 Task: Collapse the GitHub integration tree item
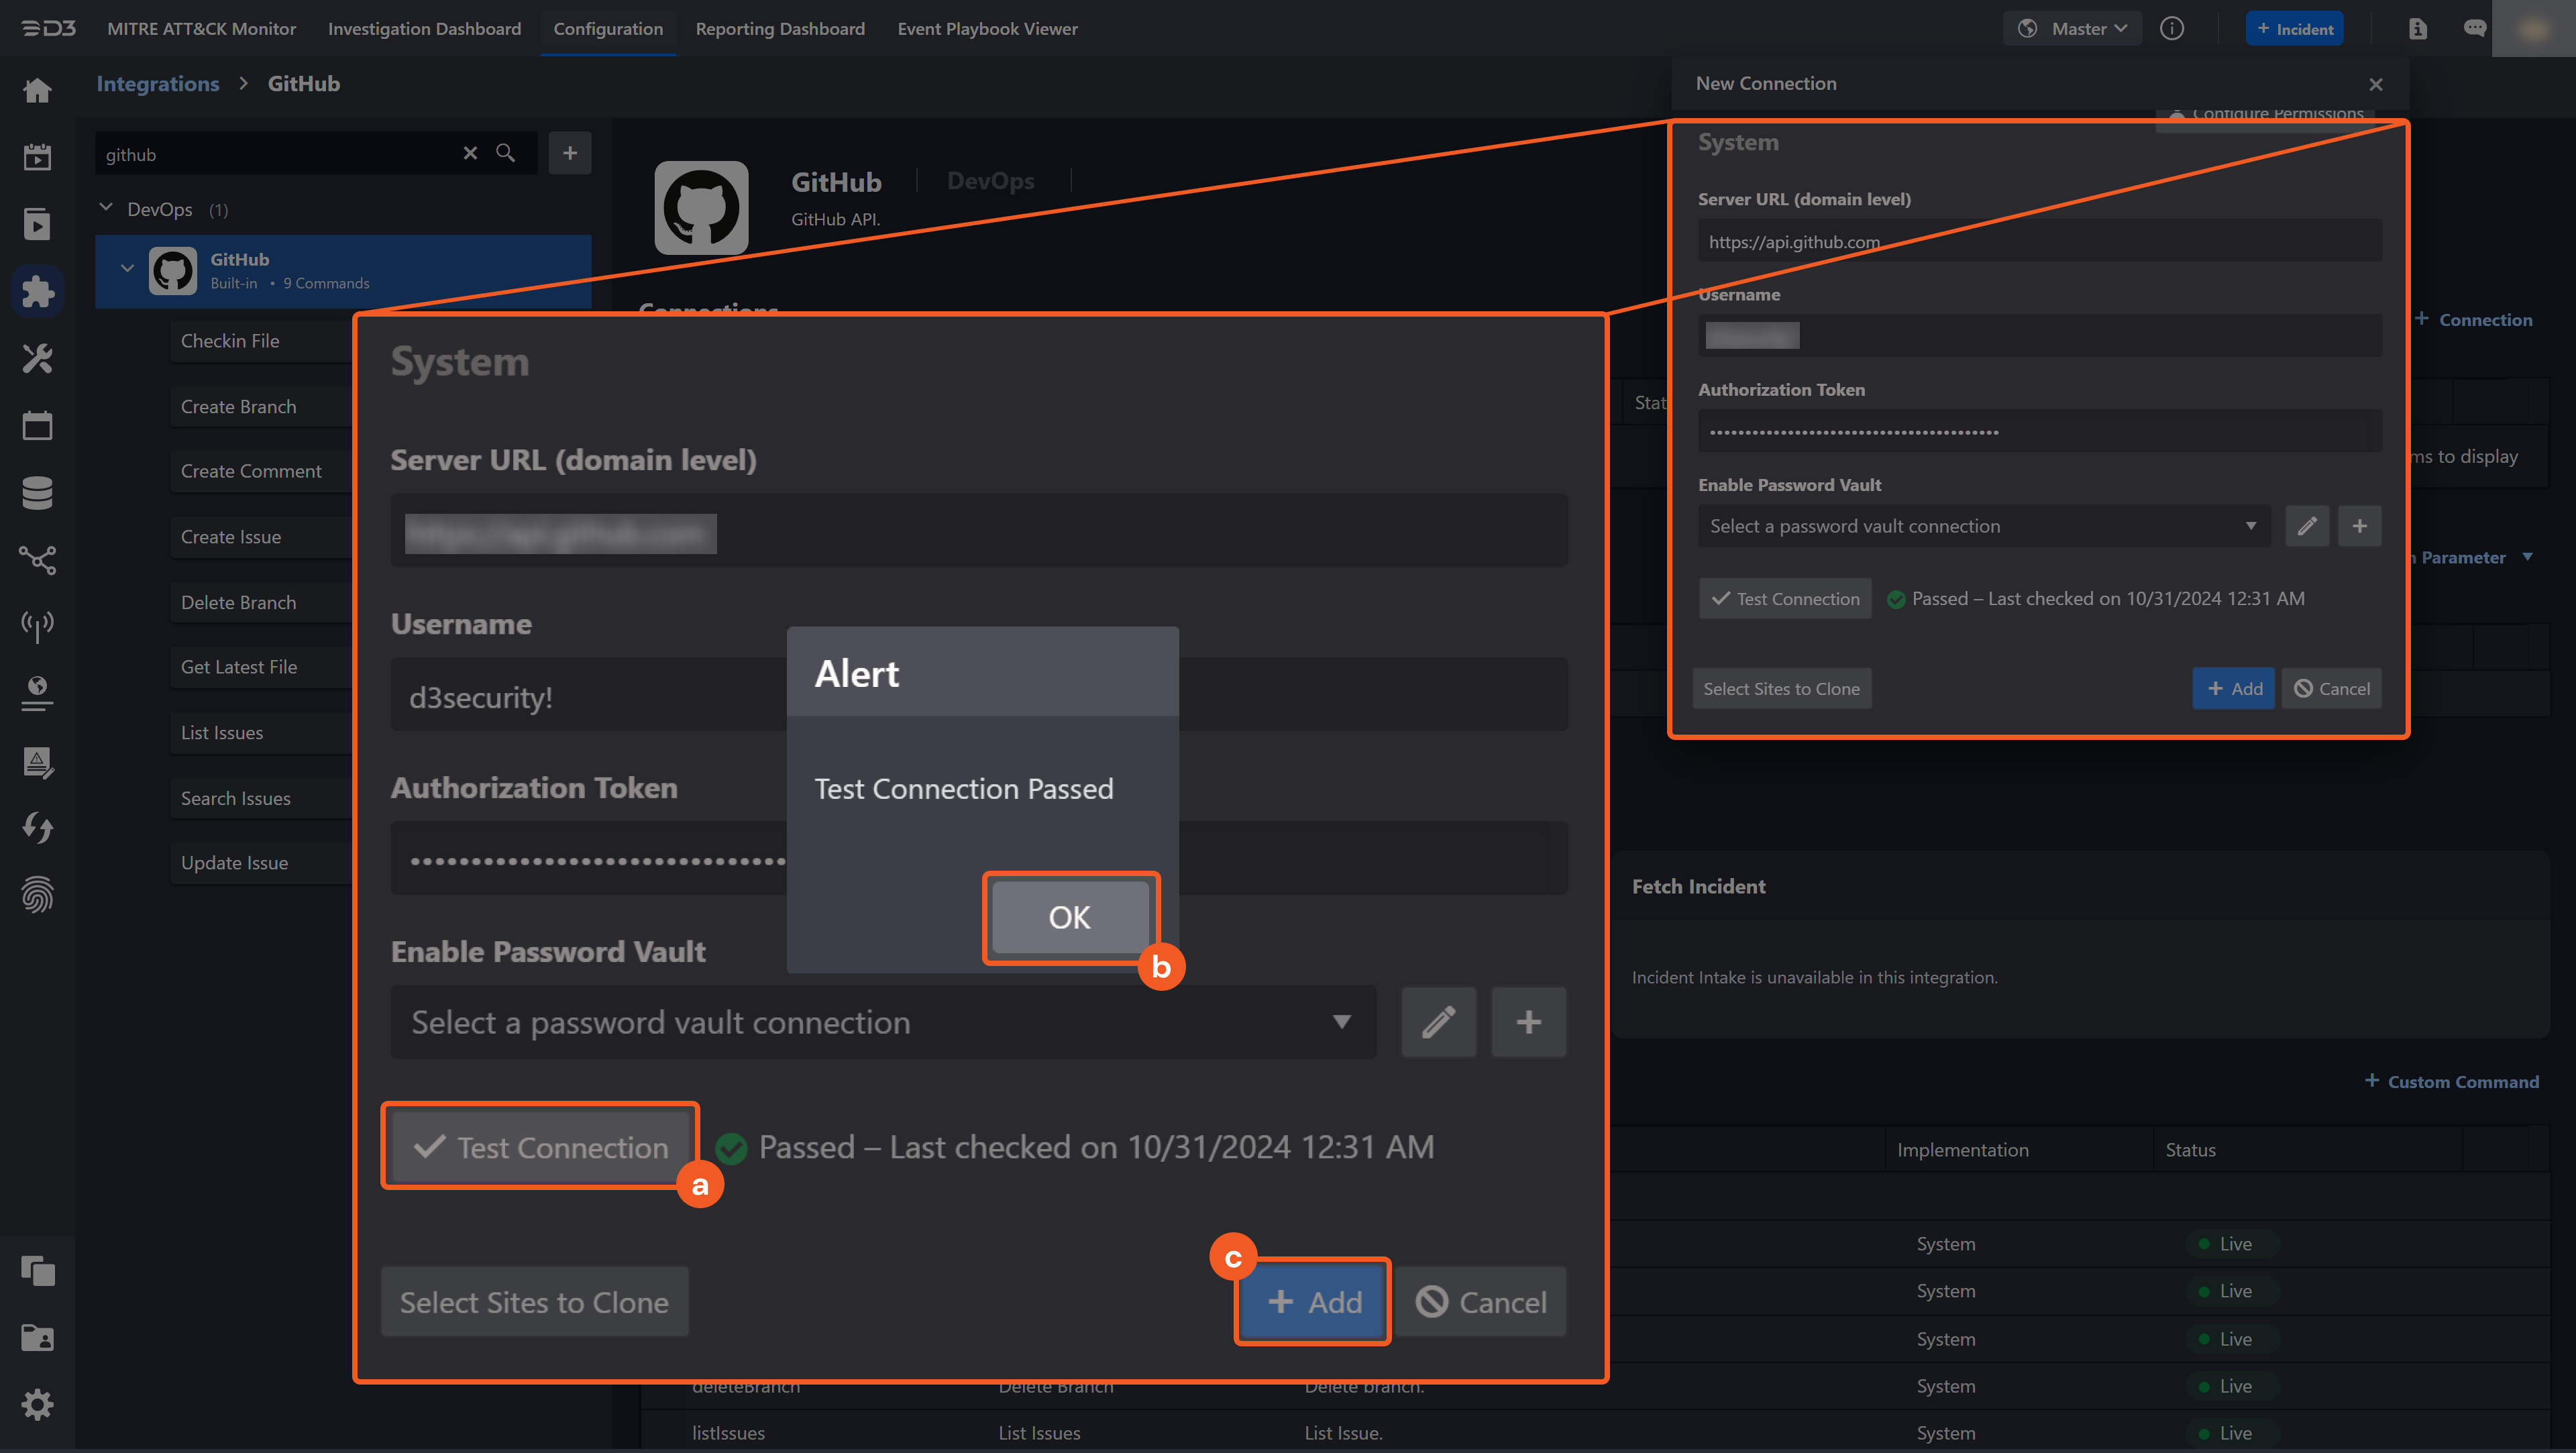click(127, 268)
